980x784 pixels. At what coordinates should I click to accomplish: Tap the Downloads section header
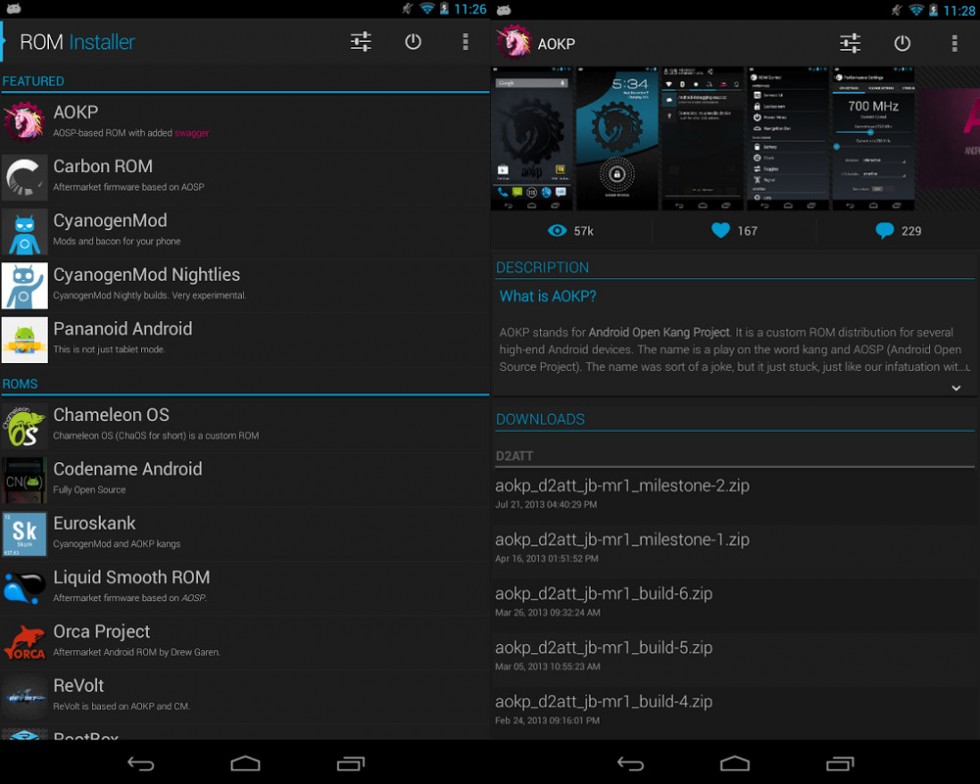540,419
